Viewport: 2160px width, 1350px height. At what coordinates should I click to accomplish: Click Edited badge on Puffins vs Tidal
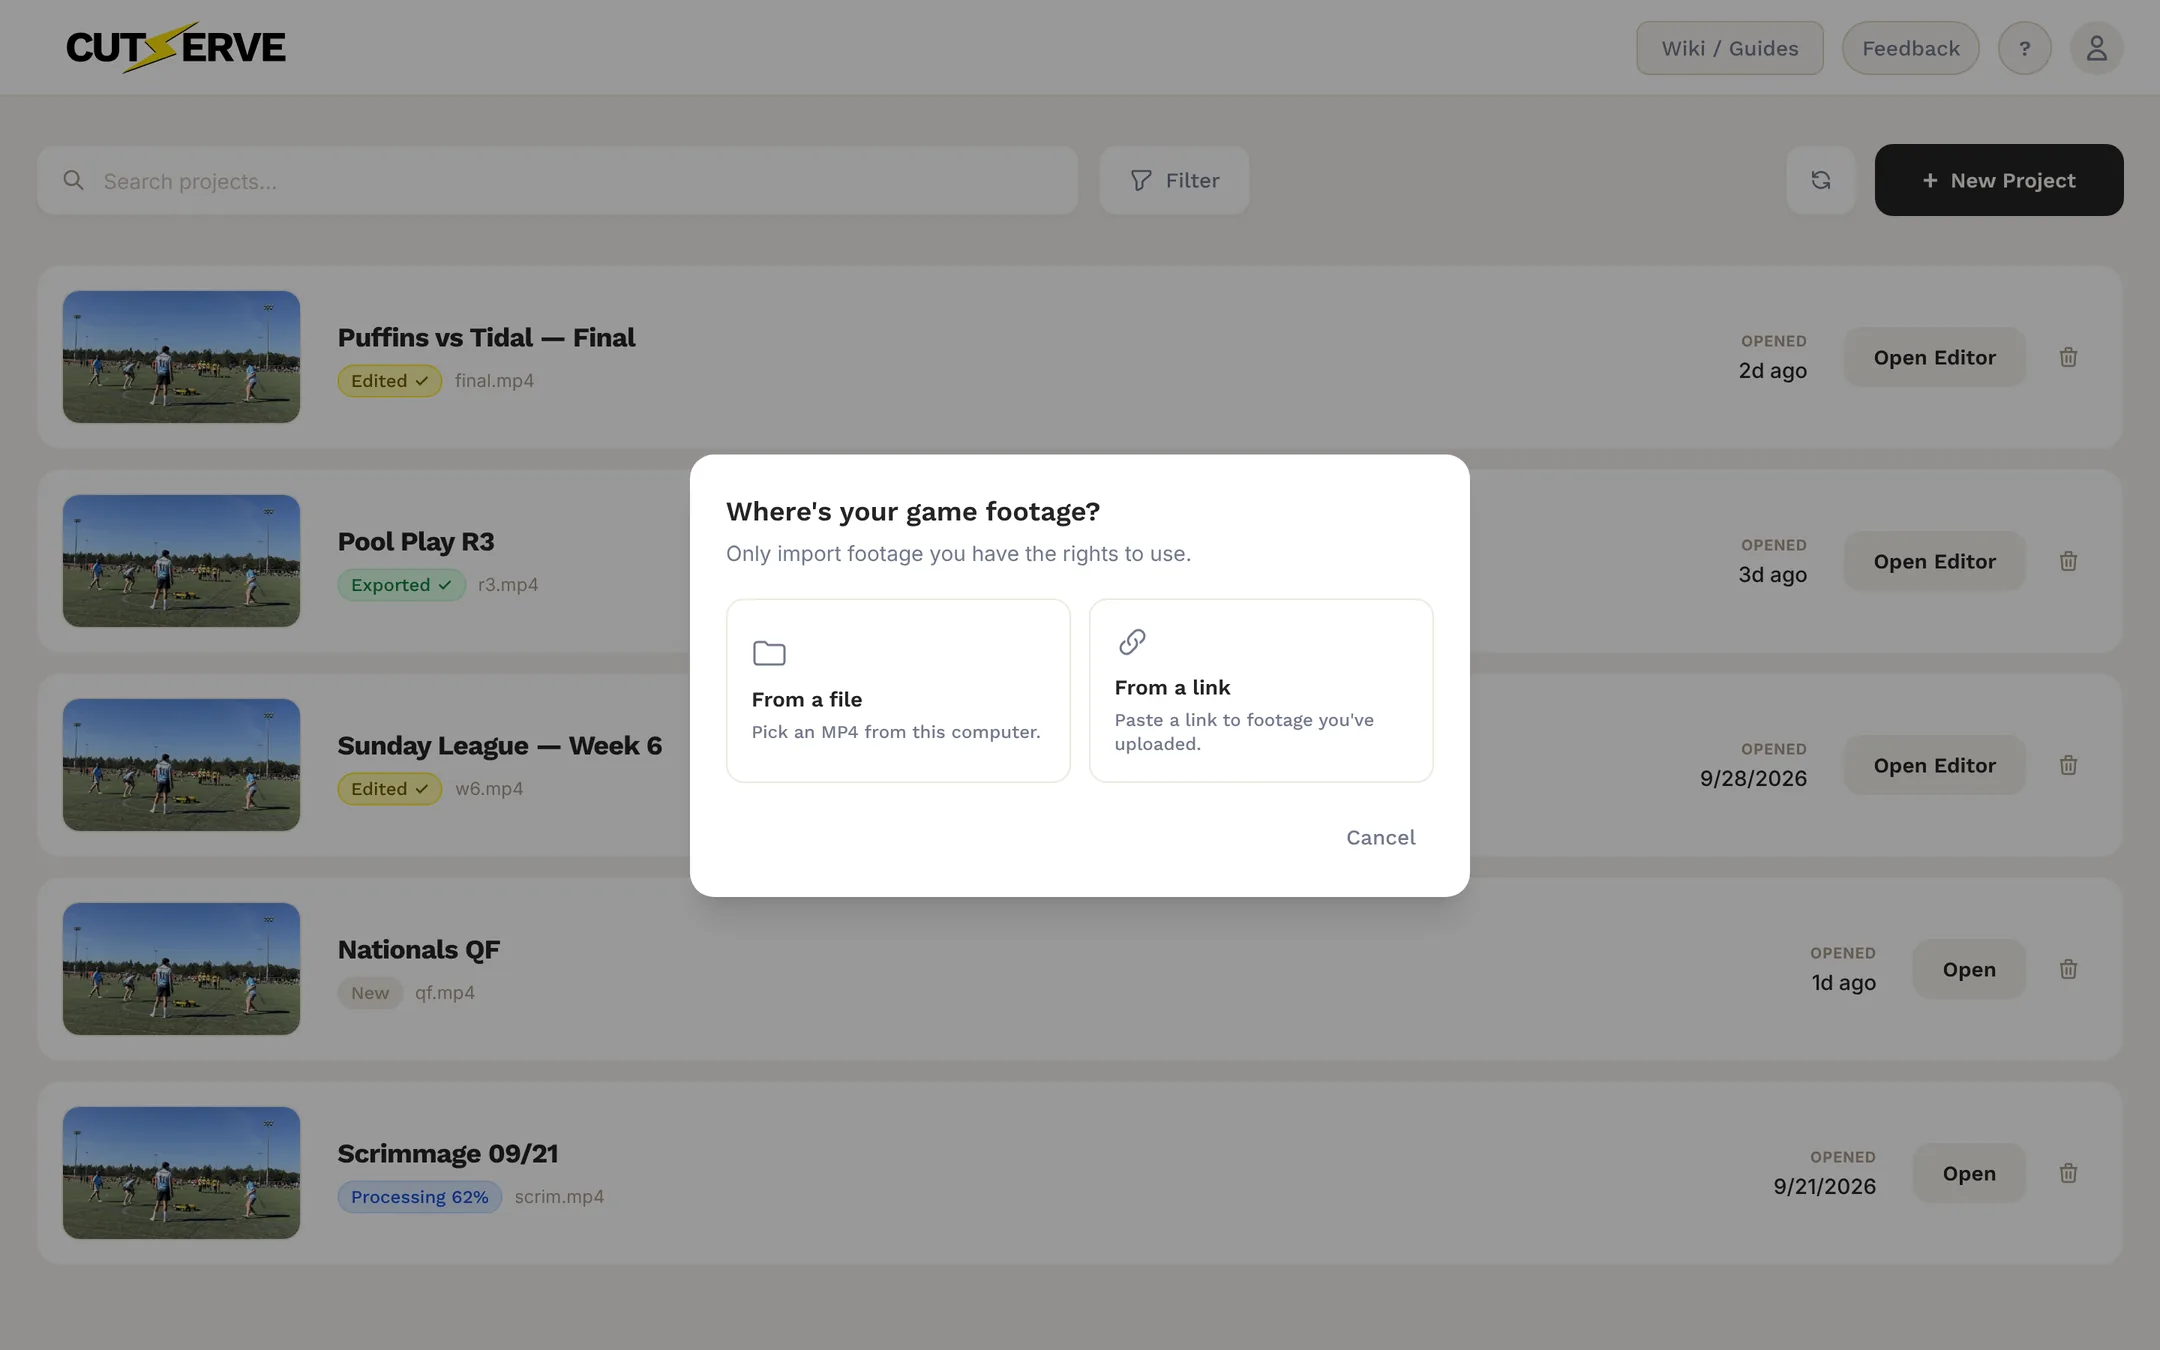click(x=389, y=381)
